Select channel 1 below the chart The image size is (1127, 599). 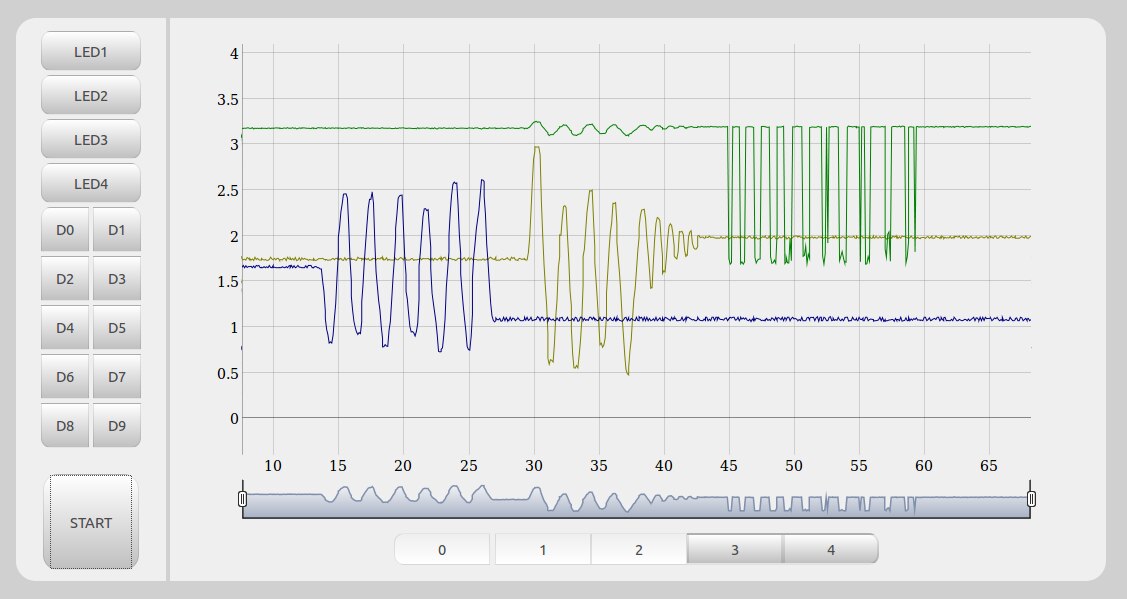tap(543, 549)
